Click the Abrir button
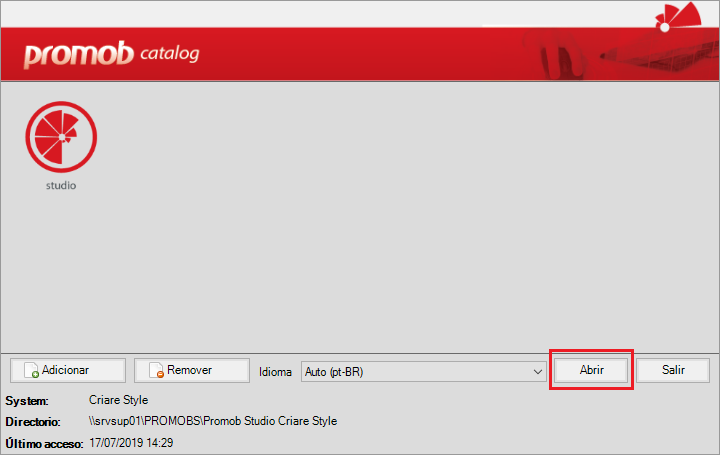Image resolution: width=724 pixels, height=462 pixels. [592, 372]
